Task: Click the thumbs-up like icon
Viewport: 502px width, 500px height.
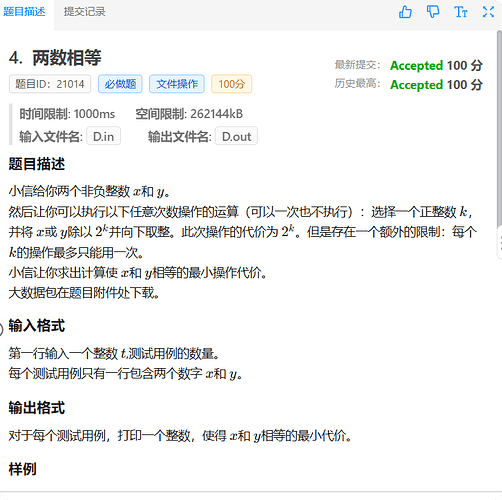Action: (x=405, y=12)
